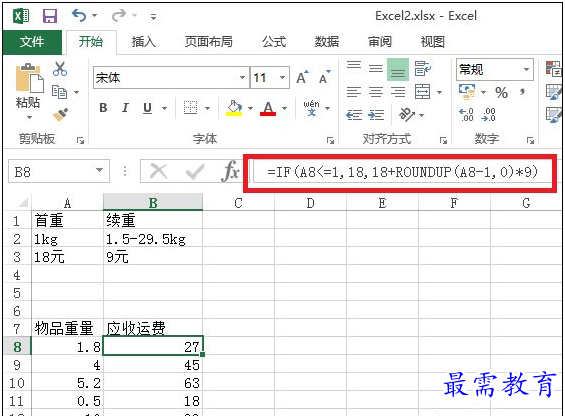Apply accounting number format
This screenshot has height=416, width=565.
point(467,92)
